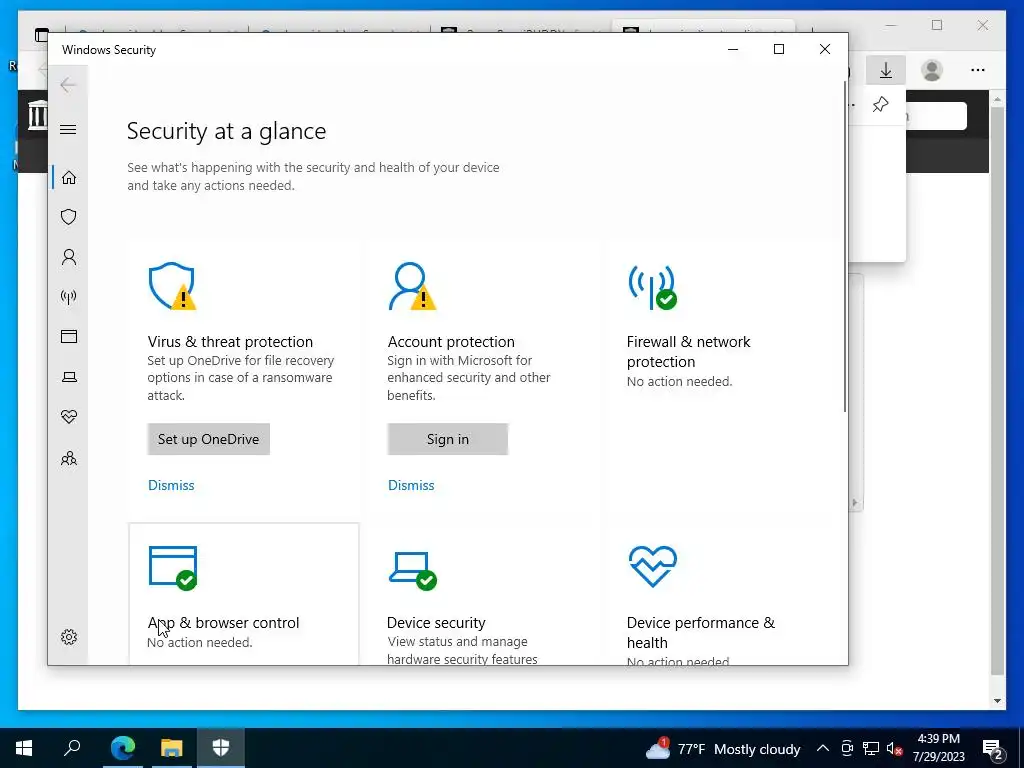Open the taskbar Search icon
Viewport: 1024px width, 768px height.
(72, 748)
